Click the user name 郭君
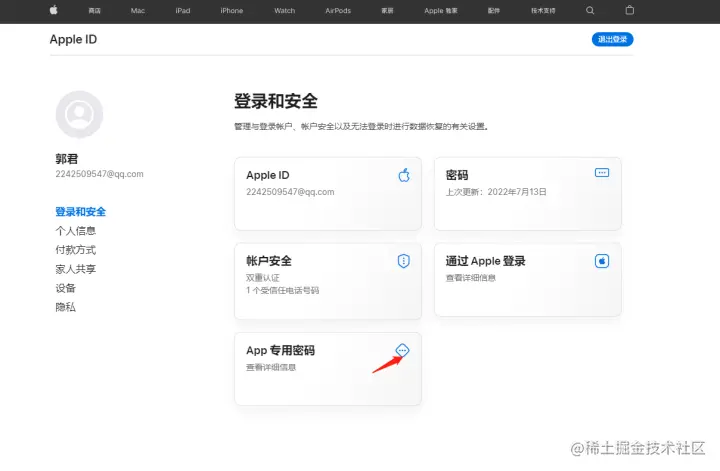The height and width of the screenshot is (471, 720). pyautogui.click(x=67, y=159)
